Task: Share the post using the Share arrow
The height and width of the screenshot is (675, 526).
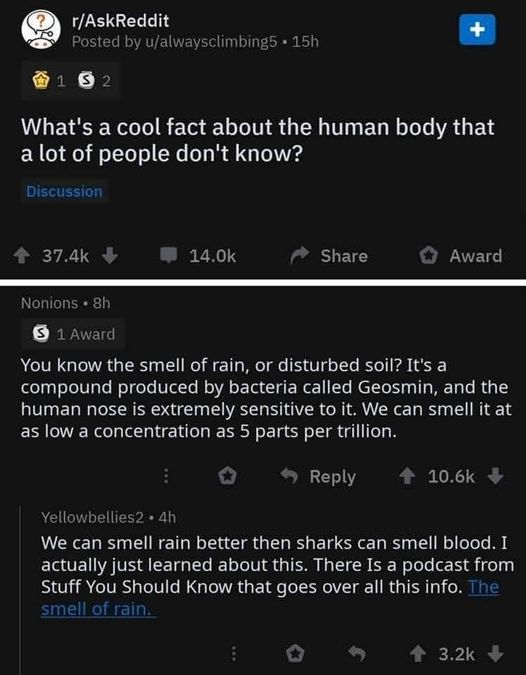Action: coord(328,256)
